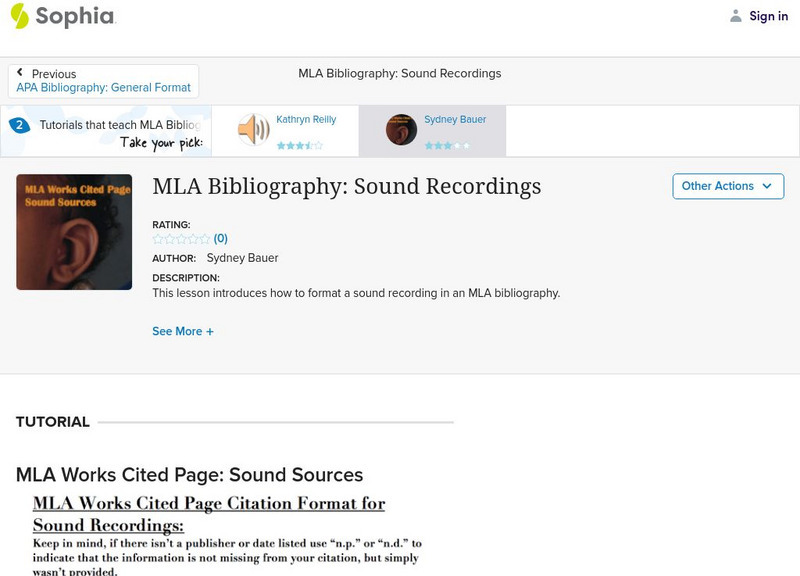Go to APA Bibliography: General Format lesson
Viewport: 800px width, 576px height.
click(105, 87)
